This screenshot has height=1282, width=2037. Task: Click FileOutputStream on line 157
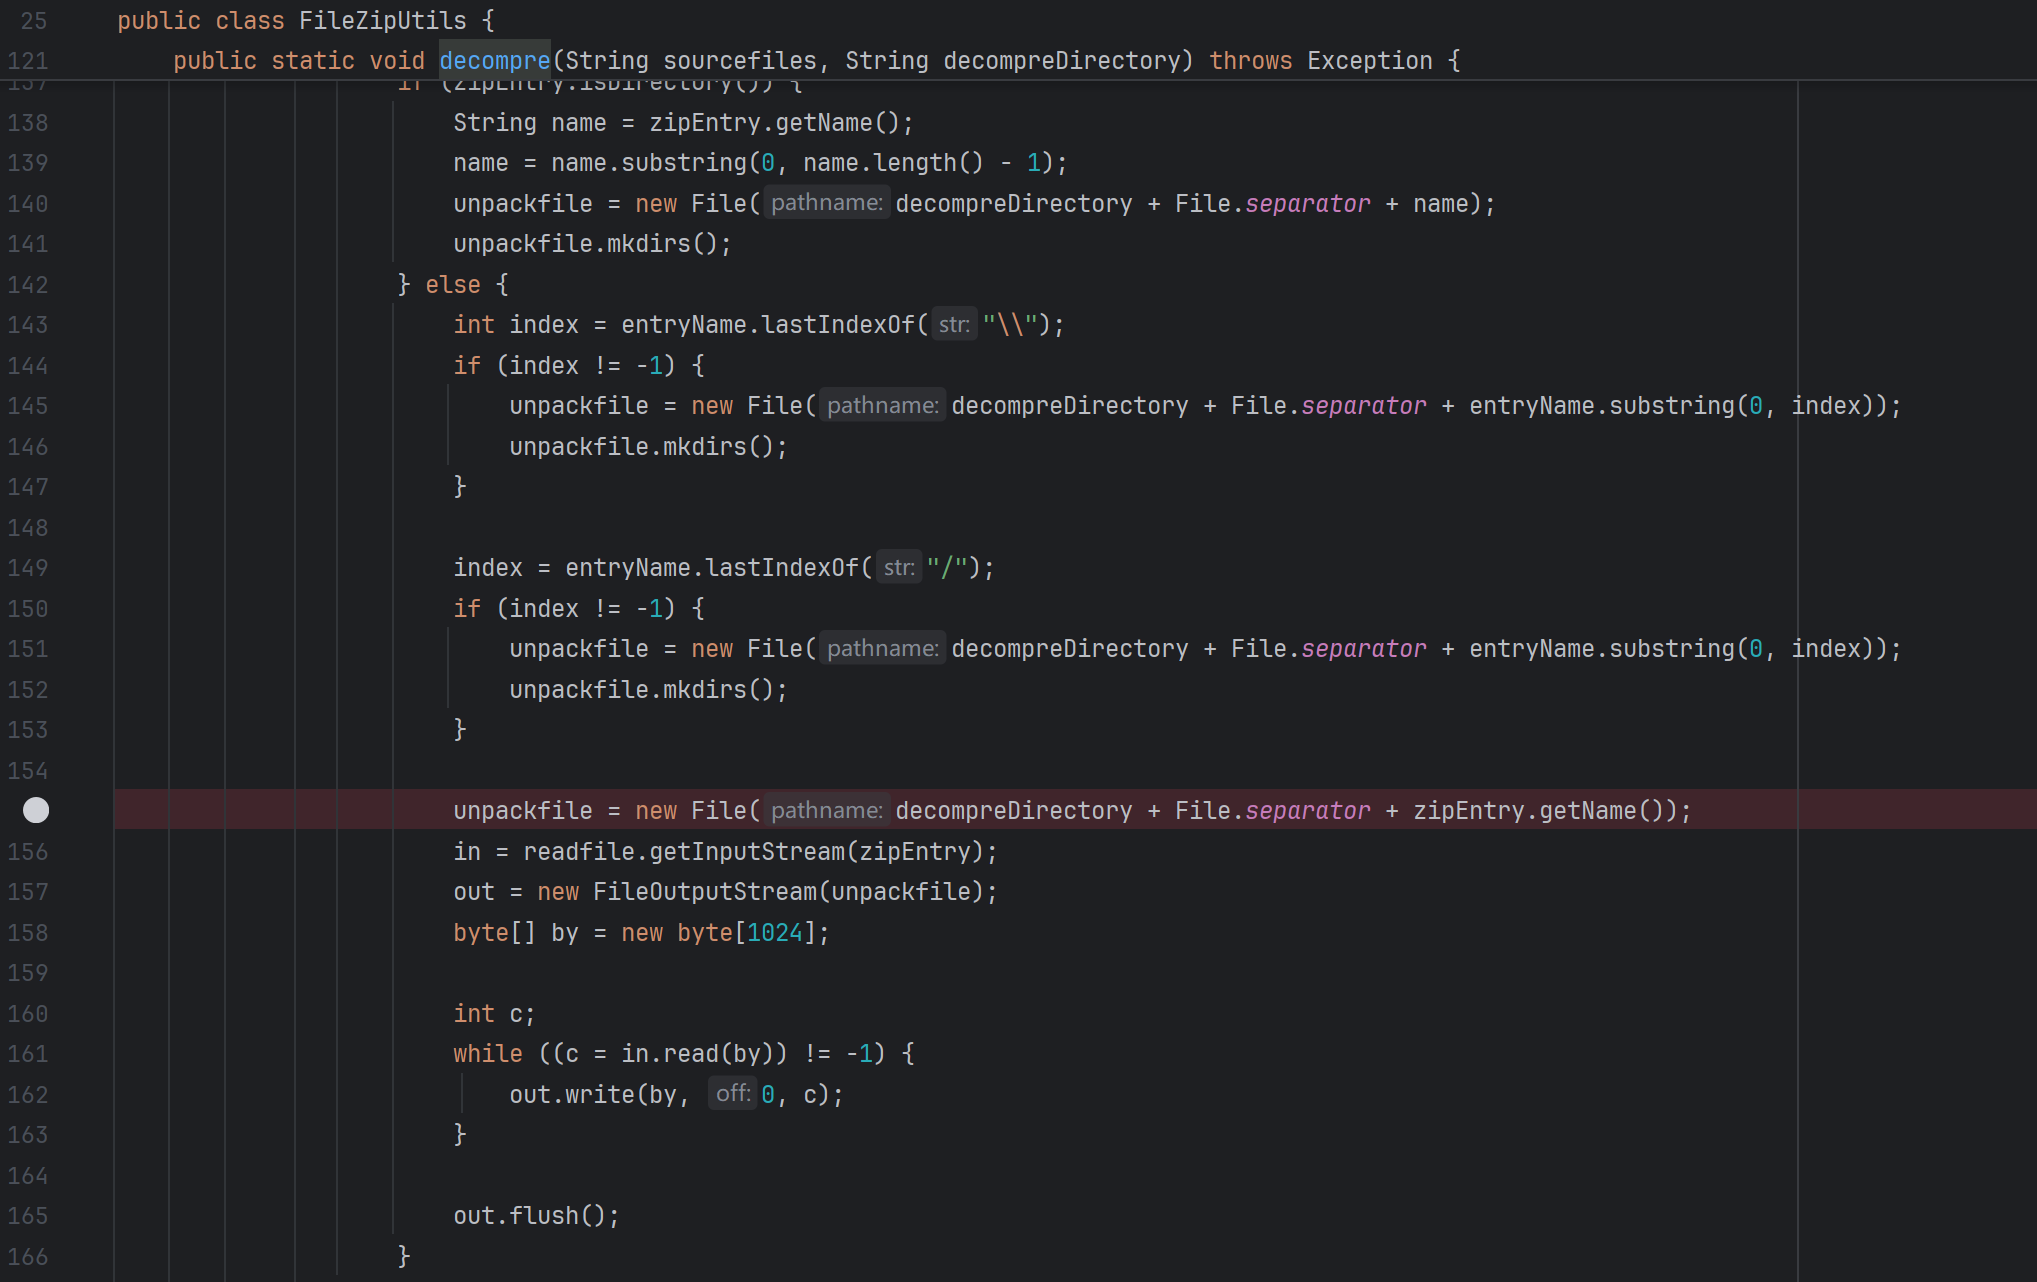tap(704, 892)
